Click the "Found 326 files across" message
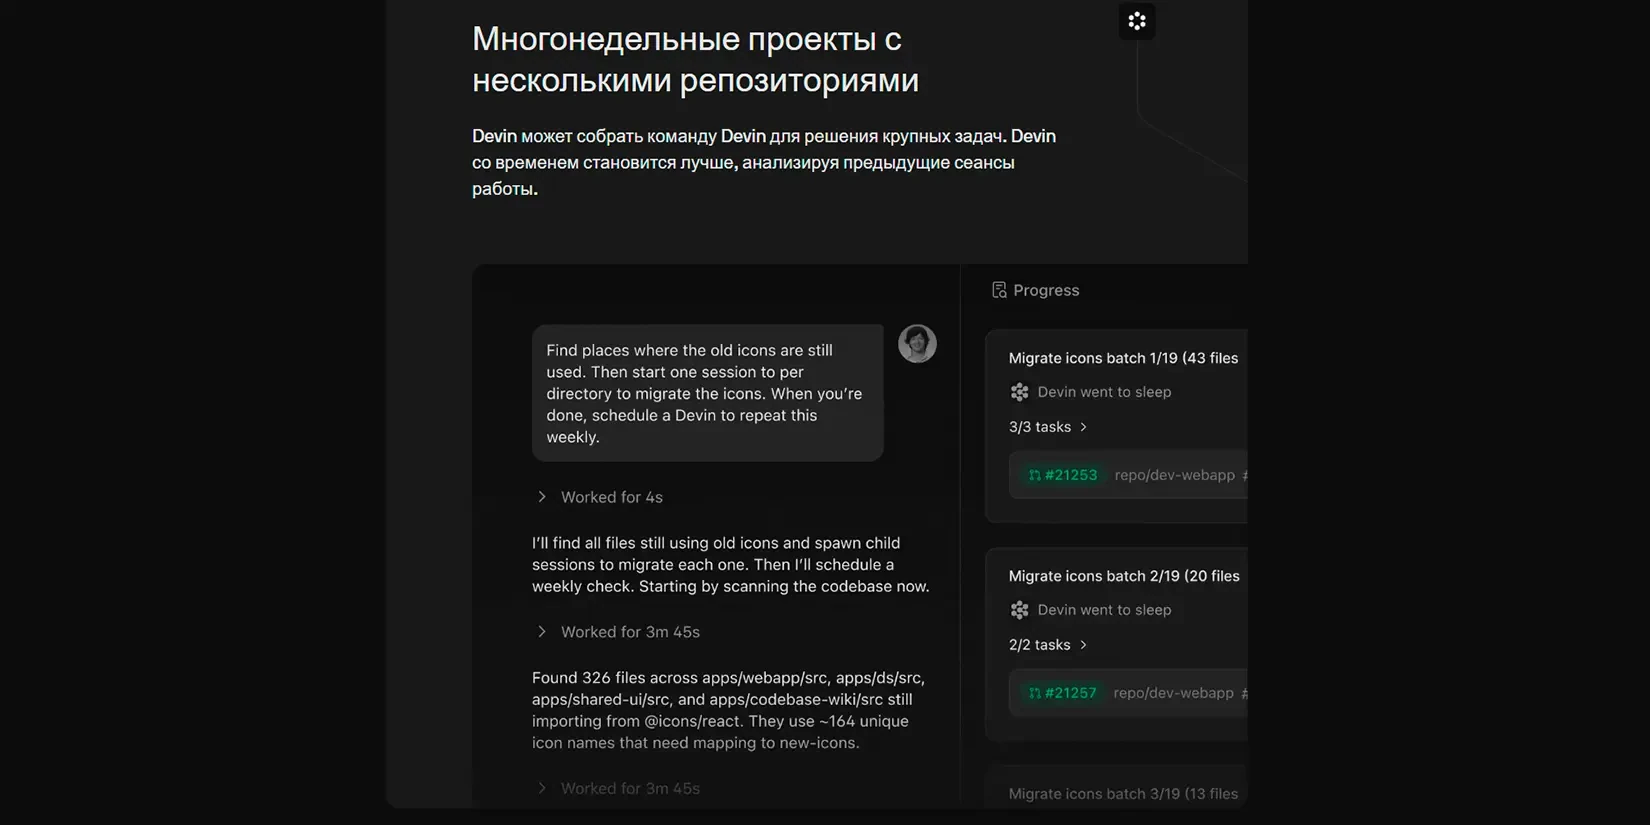Screen dimensions: 1650x825 click(730, 710)
